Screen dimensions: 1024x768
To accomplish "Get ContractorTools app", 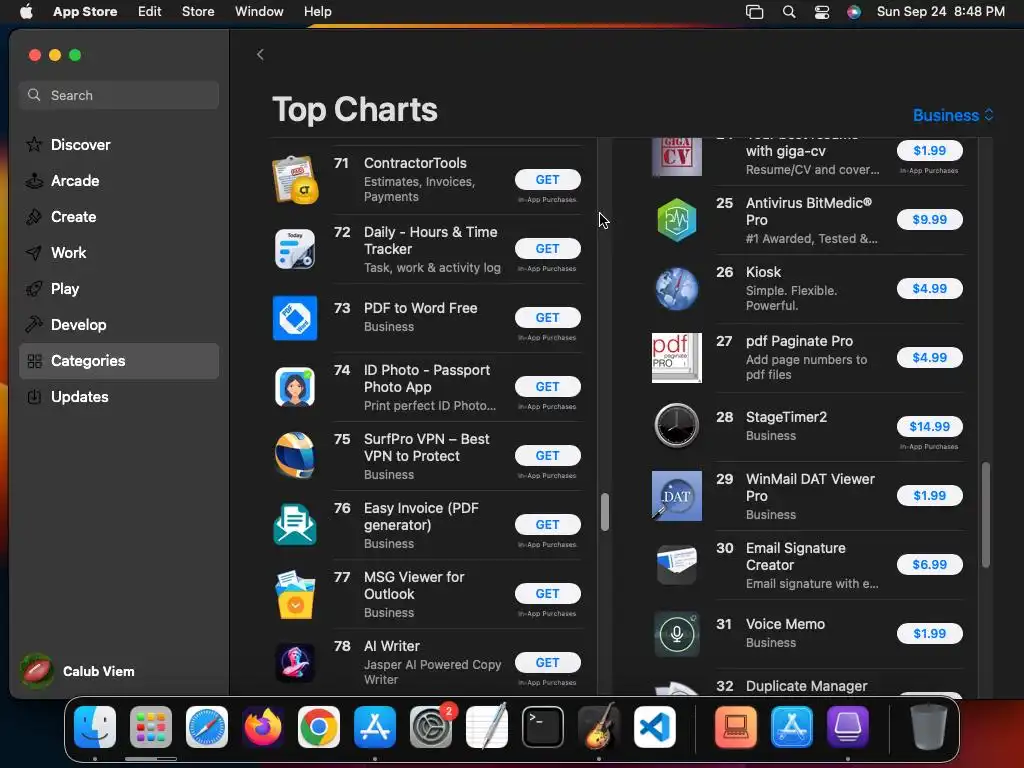I will tap(547, 180).
